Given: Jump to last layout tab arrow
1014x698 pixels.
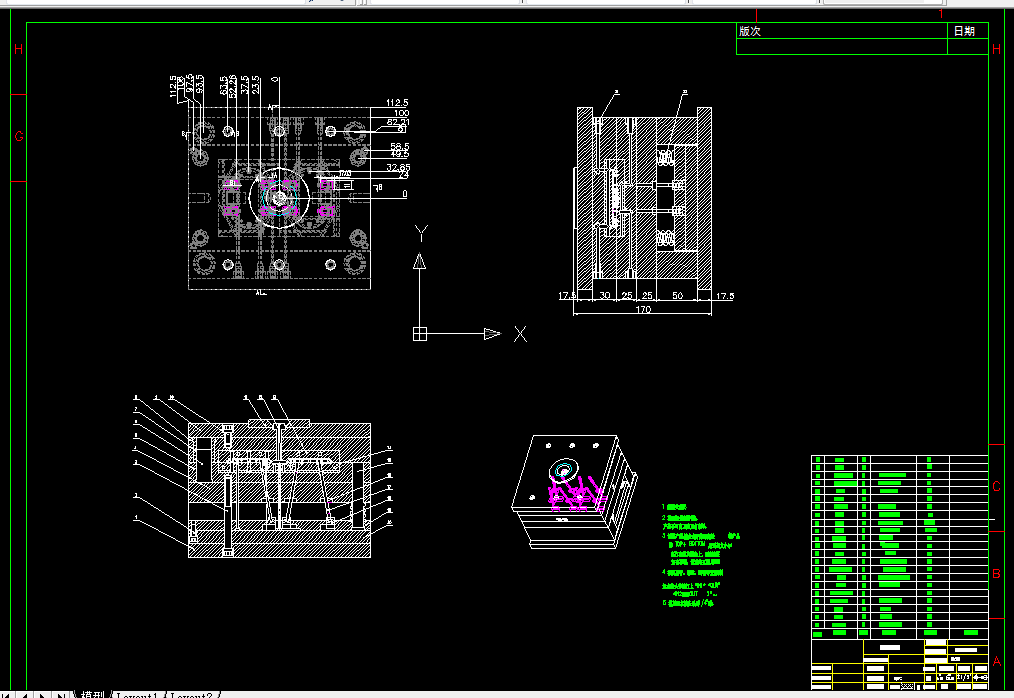Looking at the screenshot, I should pos(61,695).
